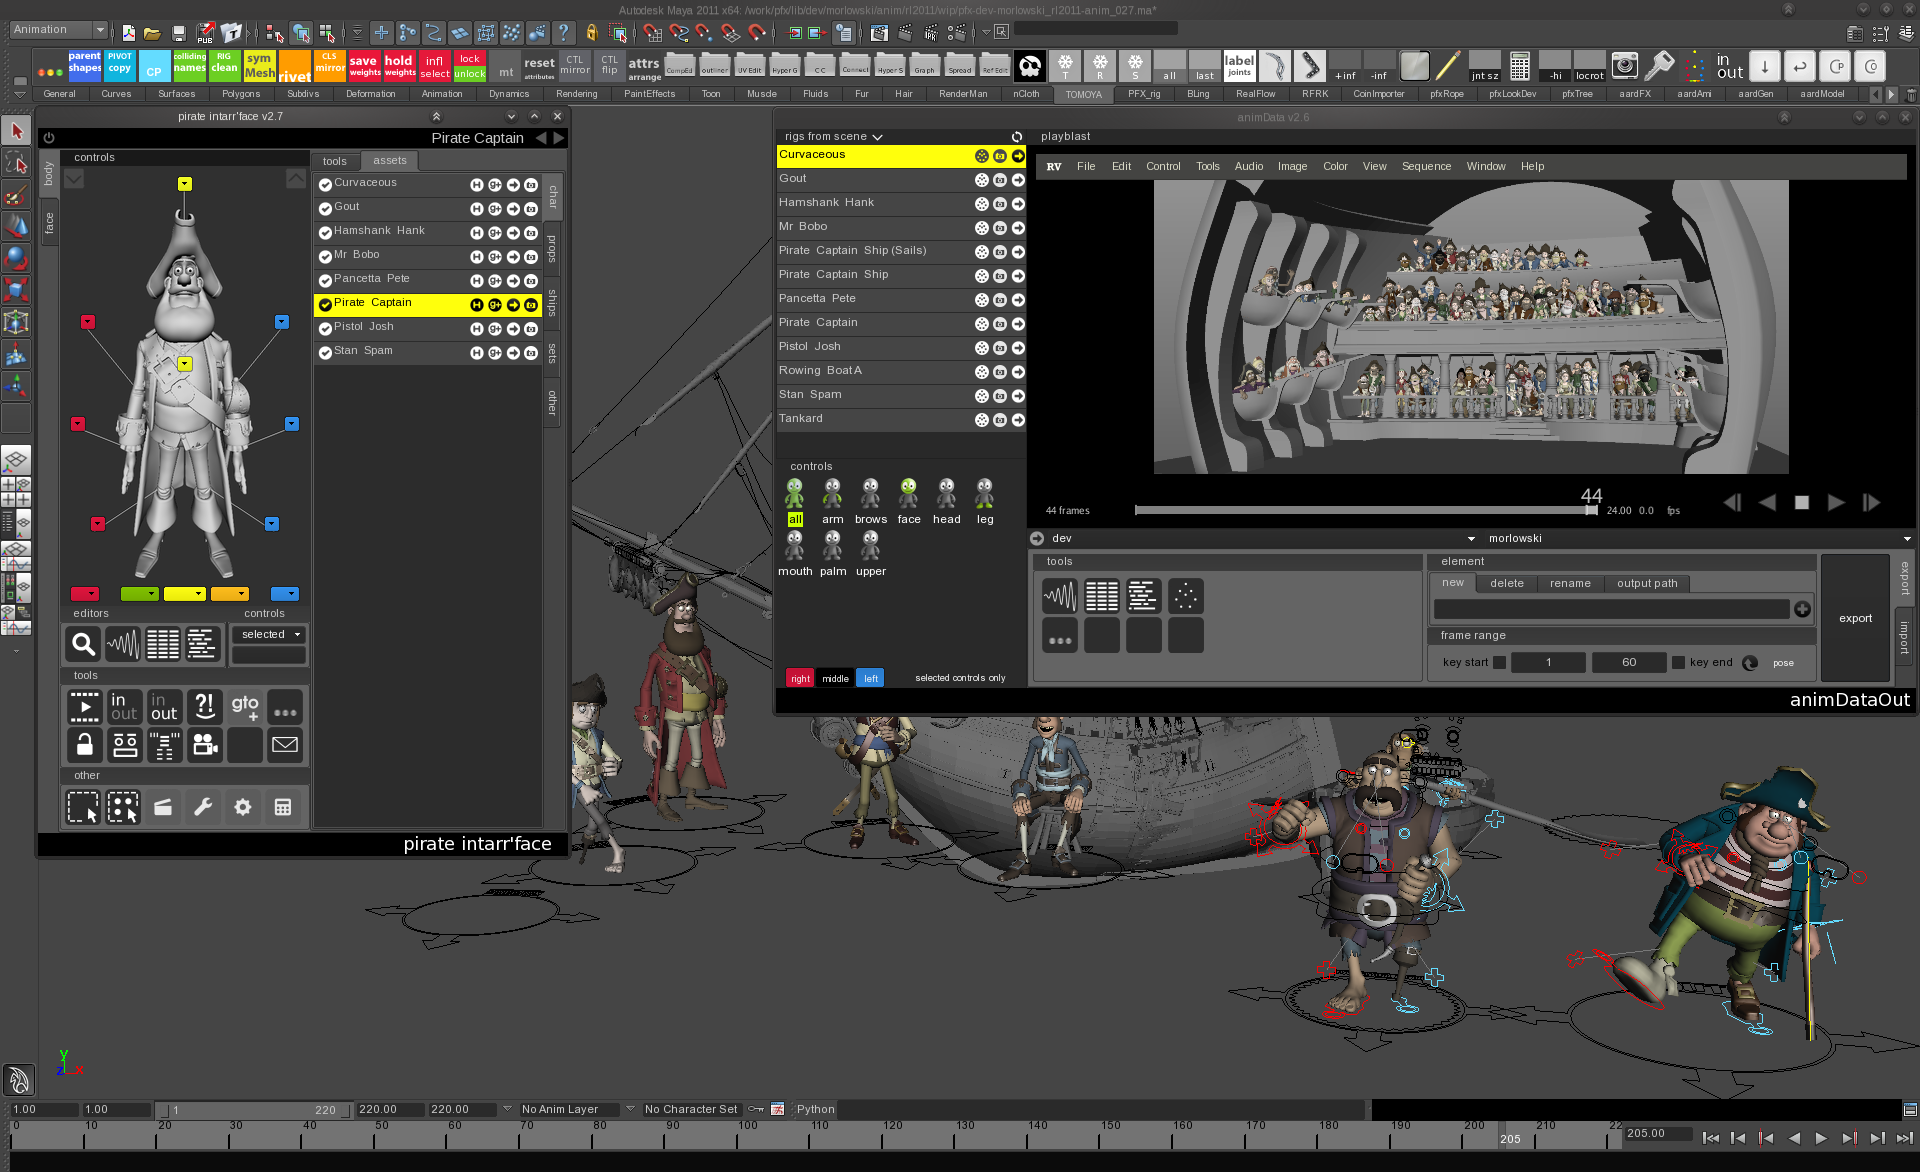Screen dimensions: 1920x1172
Task: Open the green color swatch dropdown
Action: pyautogui.click(x=139, y=594)
